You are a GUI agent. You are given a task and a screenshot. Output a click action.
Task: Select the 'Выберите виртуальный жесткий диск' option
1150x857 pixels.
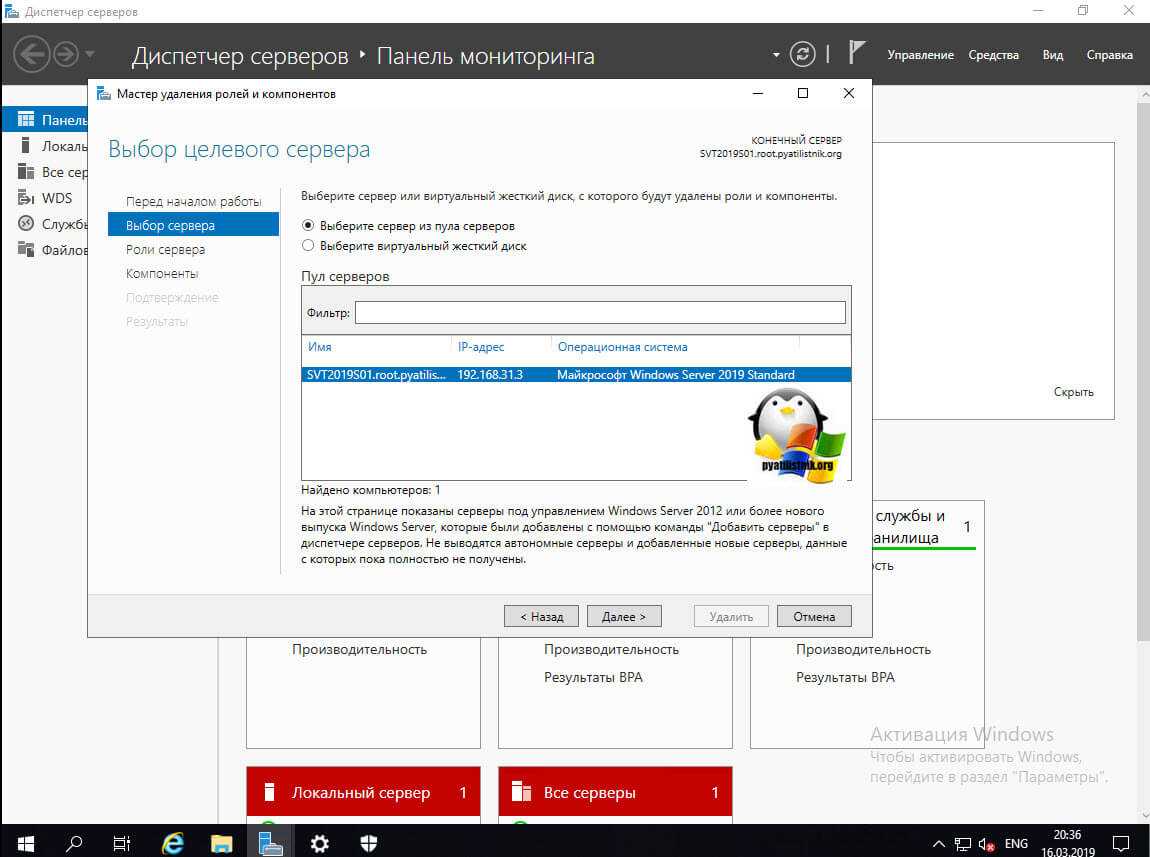(308, 246)
